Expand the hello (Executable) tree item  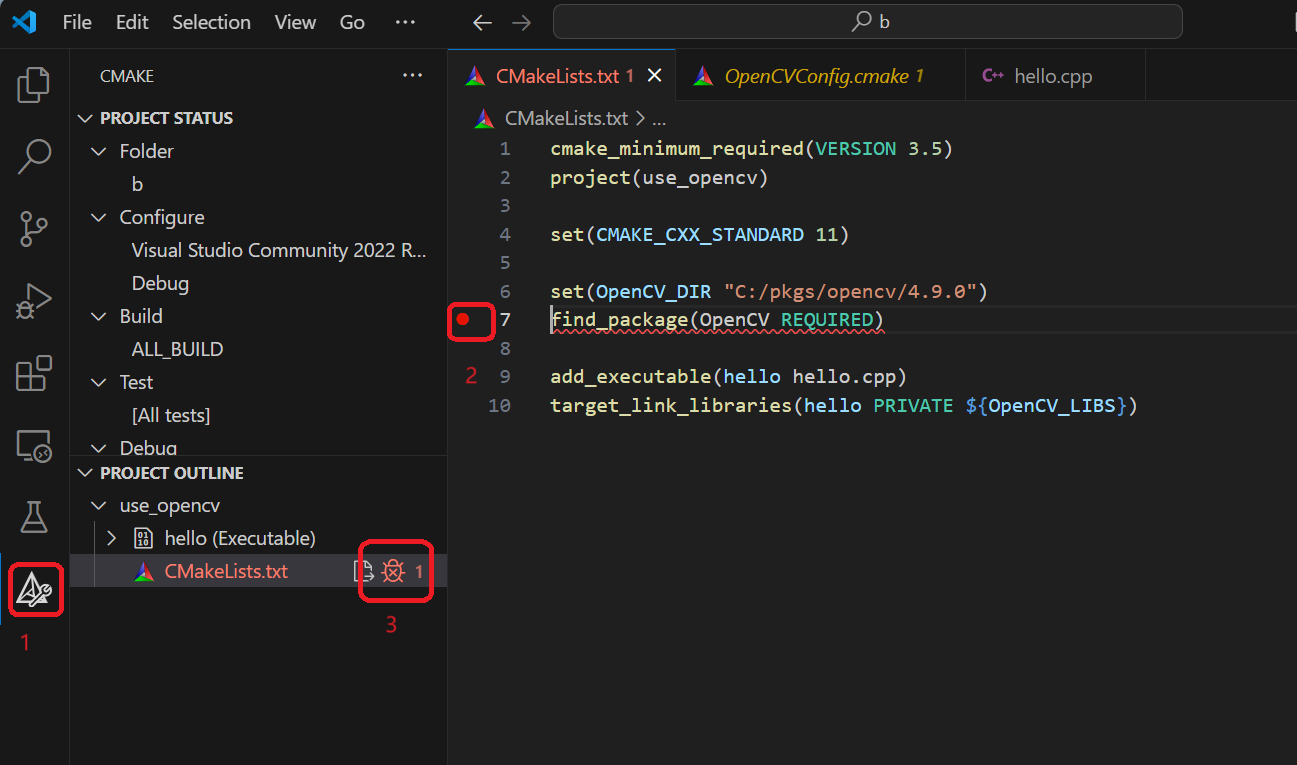pos(110,538)
